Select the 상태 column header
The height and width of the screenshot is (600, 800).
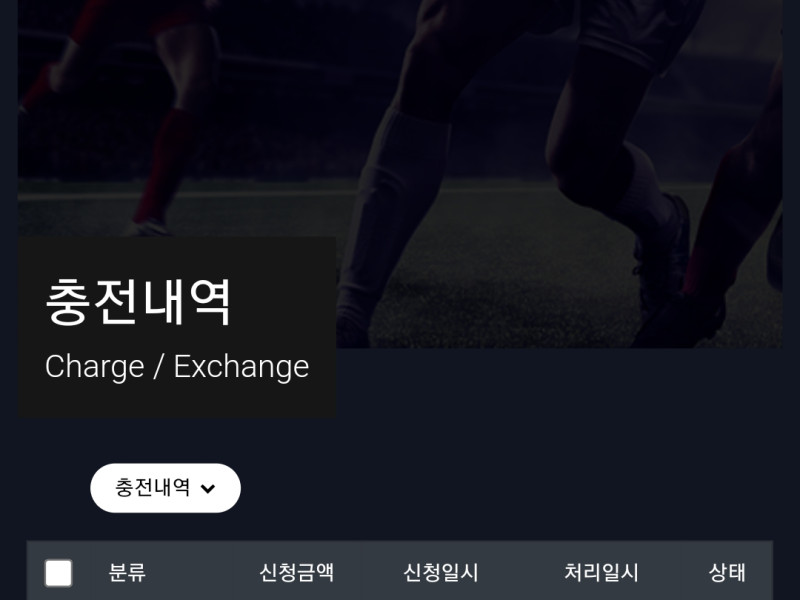pyautogui.click(x=727, y=572)
